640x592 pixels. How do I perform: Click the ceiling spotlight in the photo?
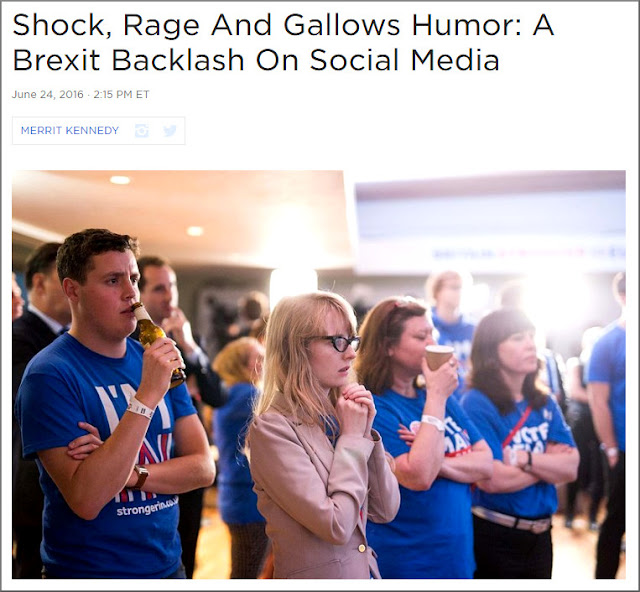click(120, 180)
